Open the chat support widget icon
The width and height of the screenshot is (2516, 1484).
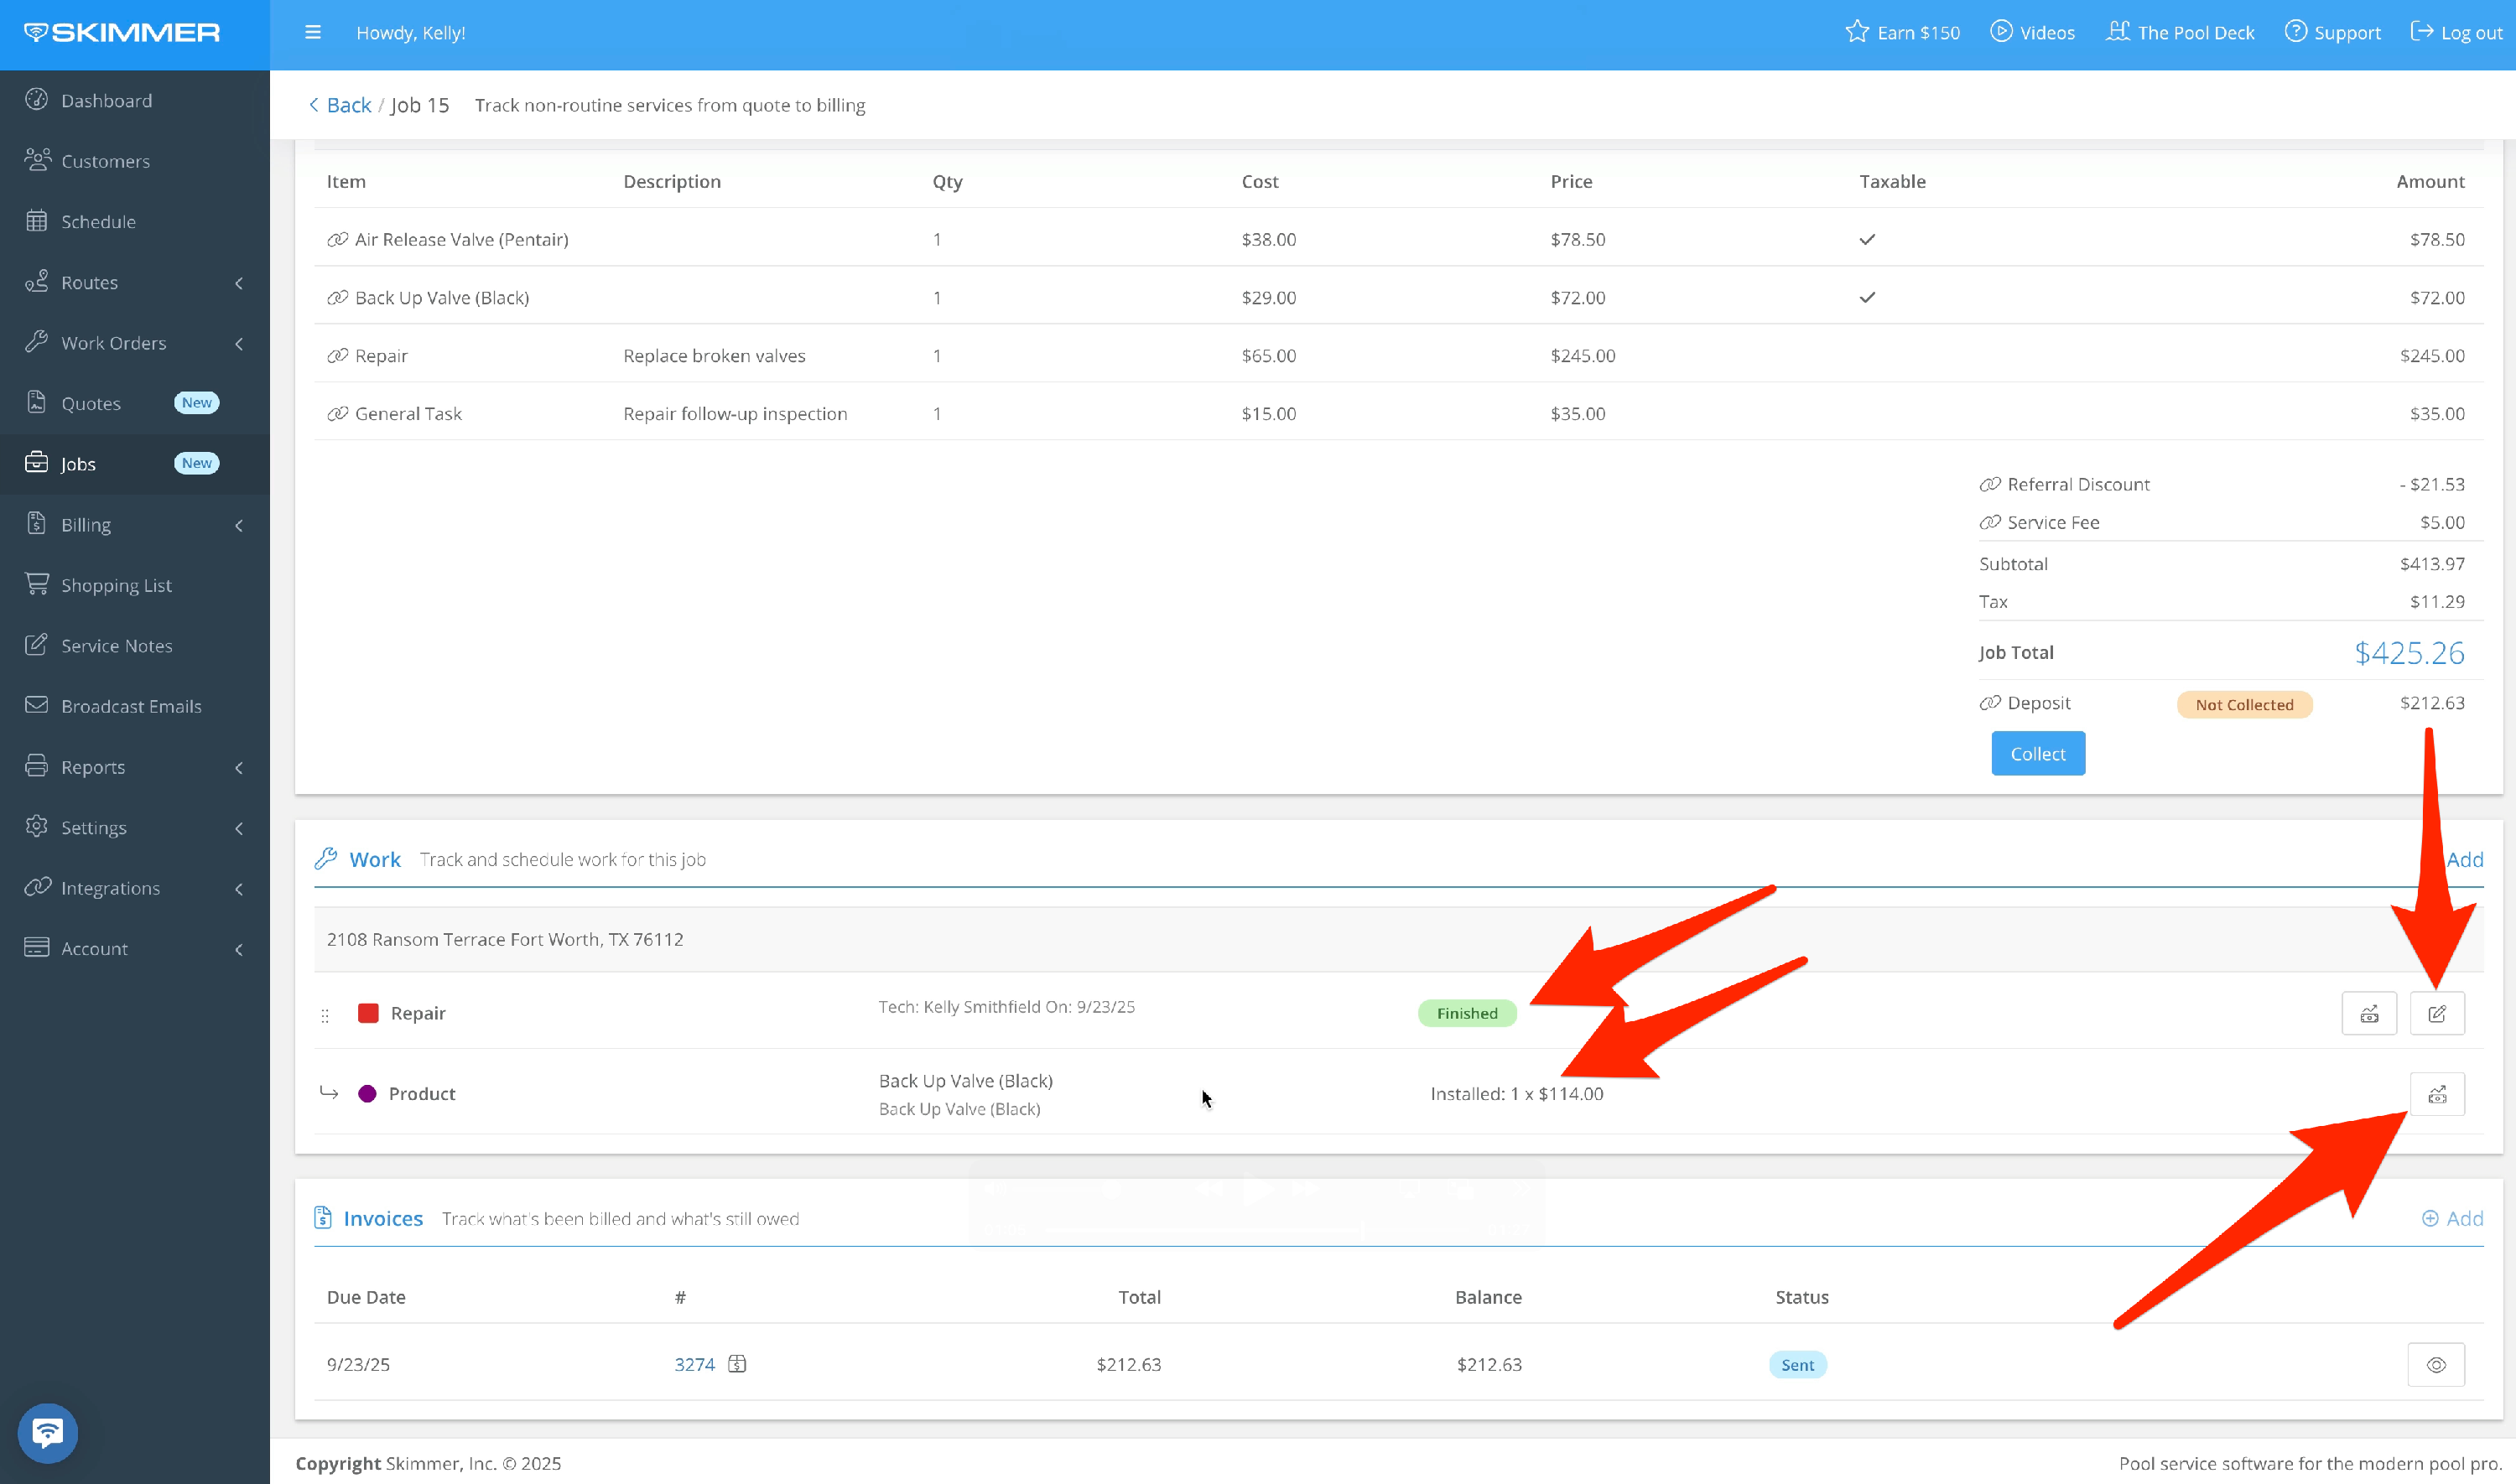47,1432
